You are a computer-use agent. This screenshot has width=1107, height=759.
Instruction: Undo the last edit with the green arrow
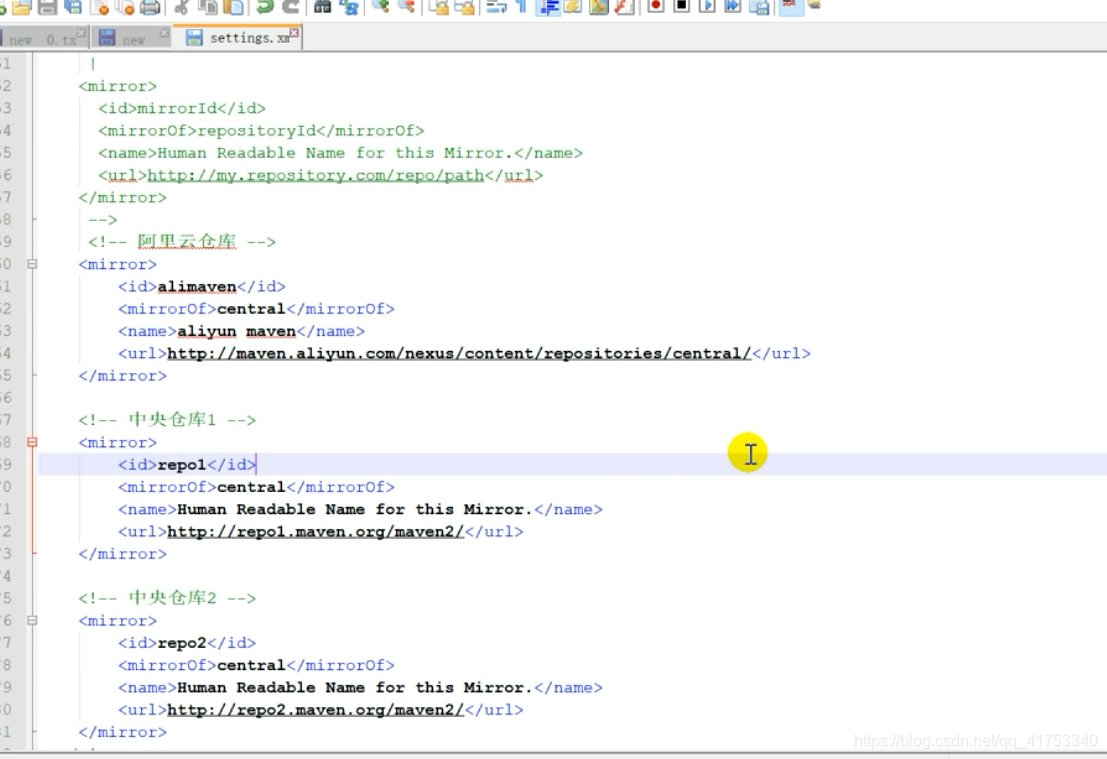coord(265,7)
